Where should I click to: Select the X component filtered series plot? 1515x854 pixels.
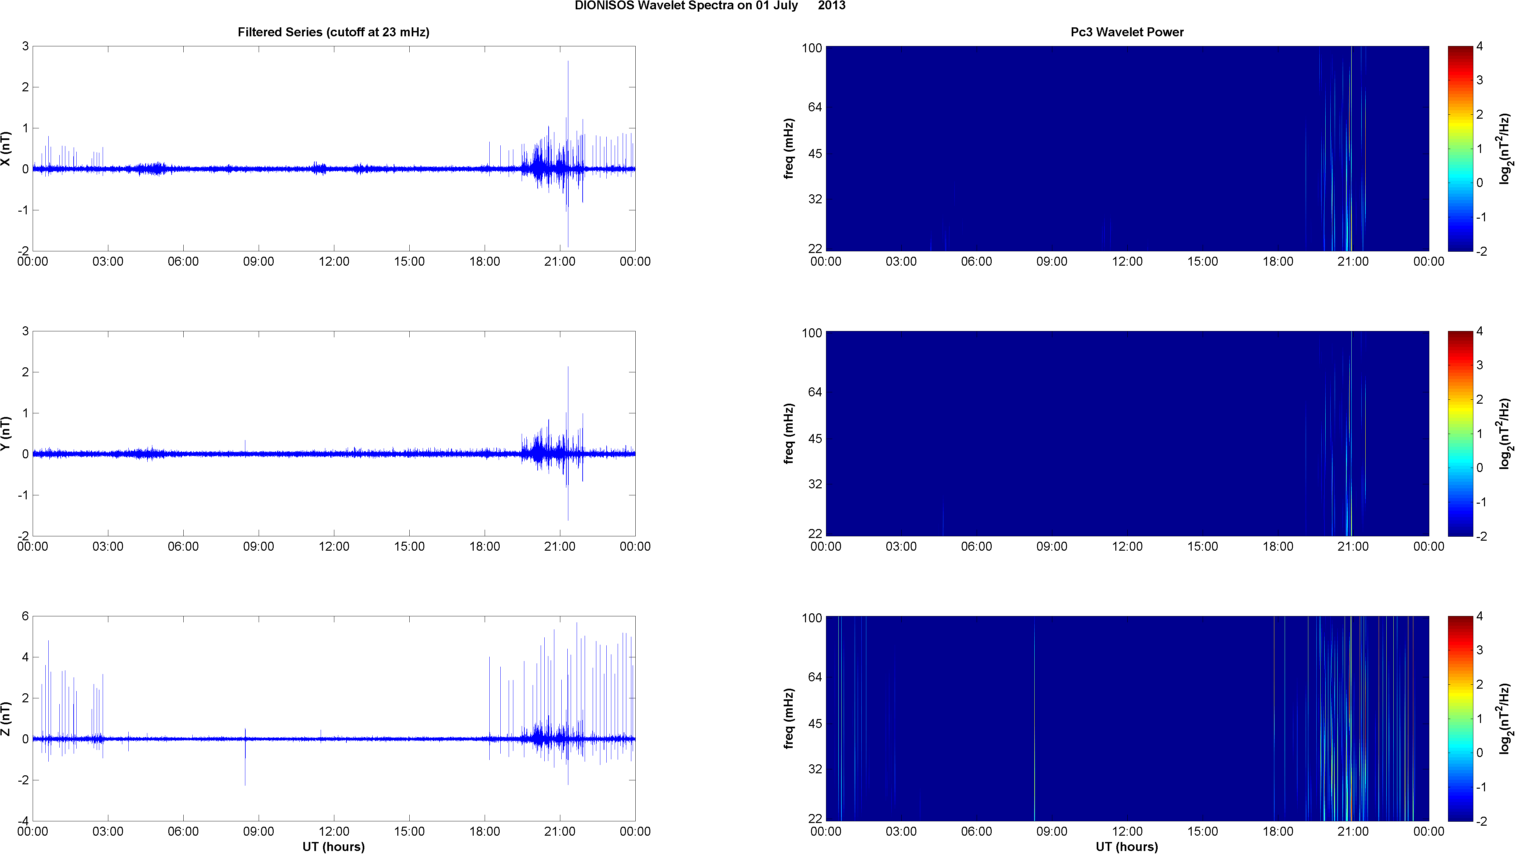tap(334, 149)
